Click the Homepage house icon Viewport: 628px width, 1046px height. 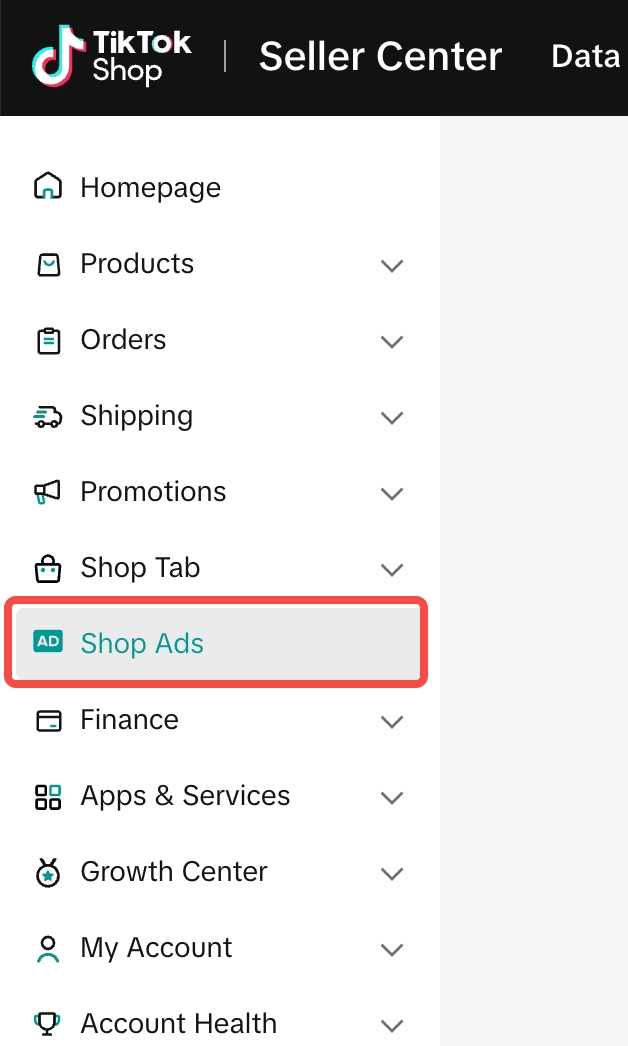(x=48, y=187)
